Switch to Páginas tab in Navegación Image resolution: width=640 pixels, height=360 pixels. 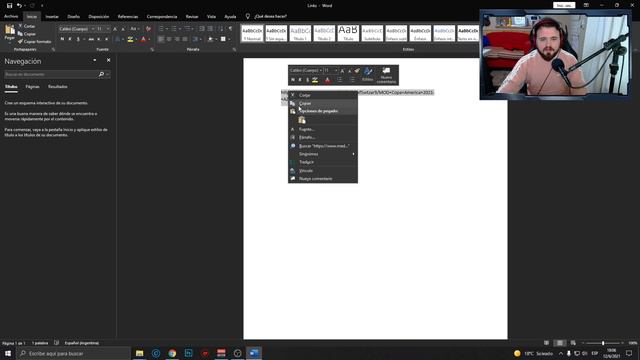(x=32, y=87)
